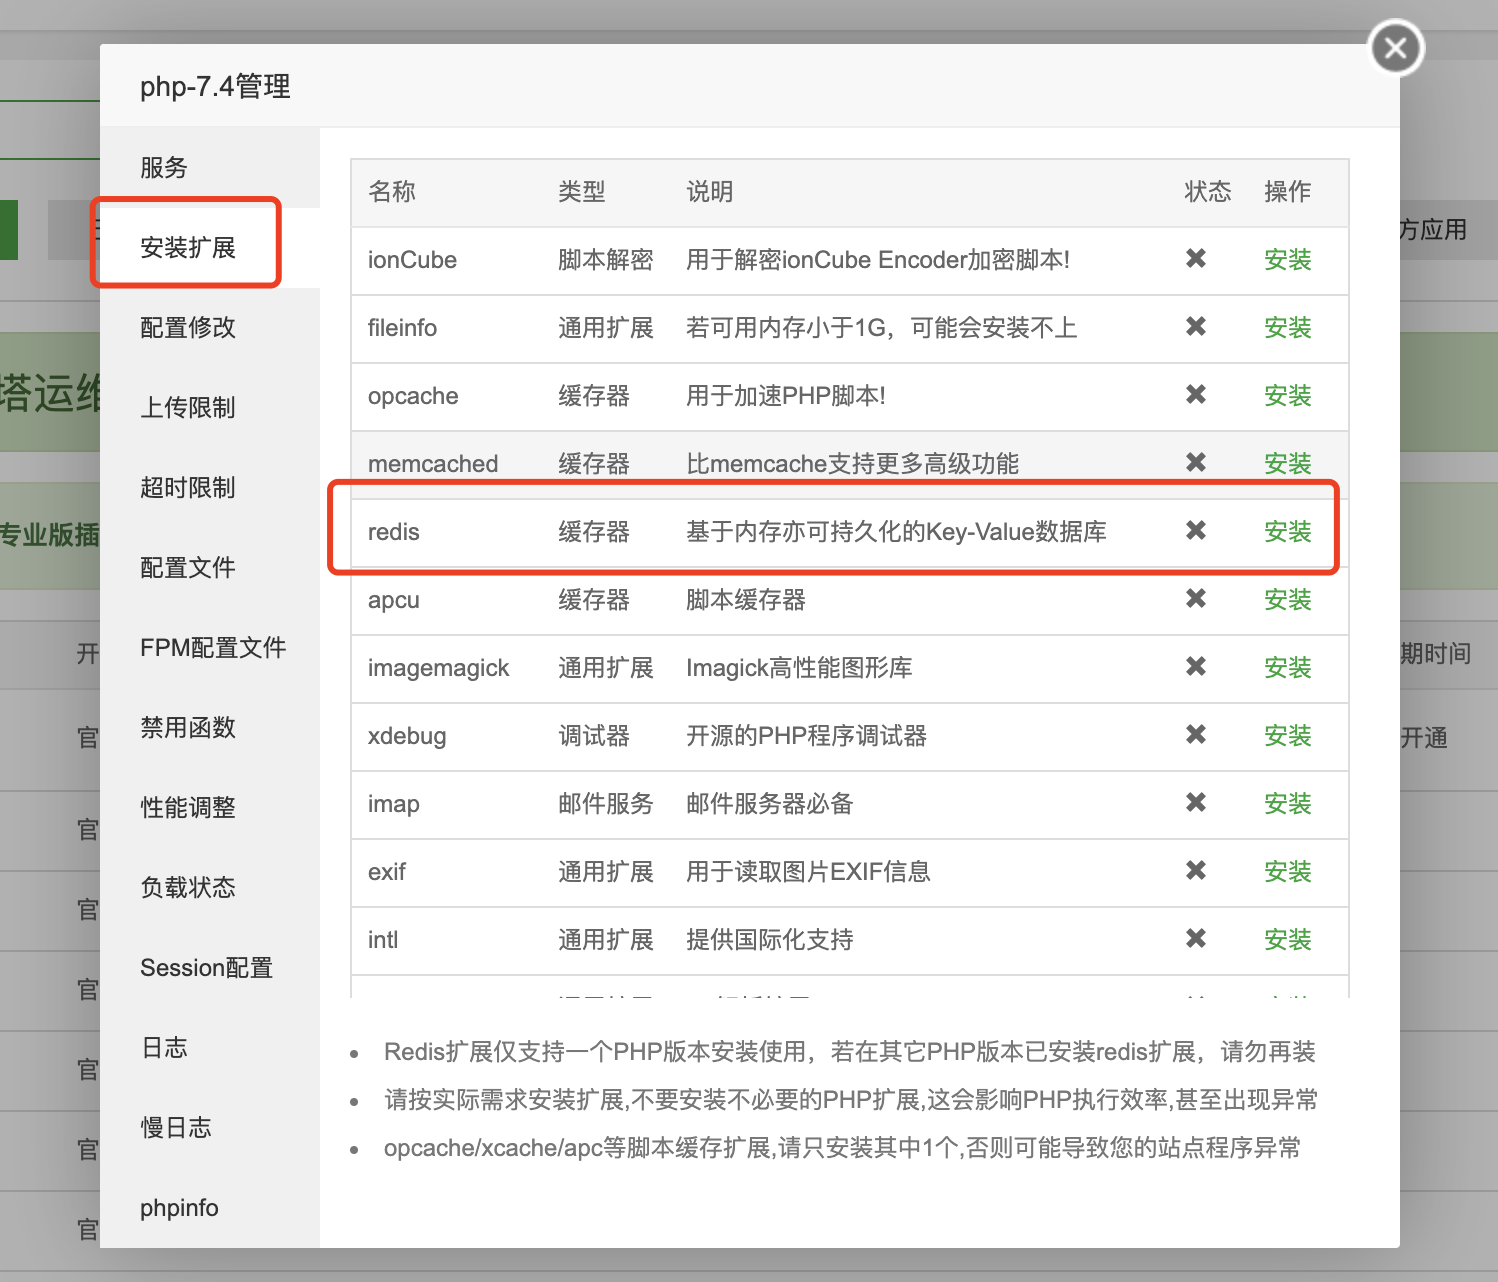Image resolution: width=1498 pixels, height=1282 pixels.
Task: Select the 禁用函数 menu item
Action: (x=188, y=728)
